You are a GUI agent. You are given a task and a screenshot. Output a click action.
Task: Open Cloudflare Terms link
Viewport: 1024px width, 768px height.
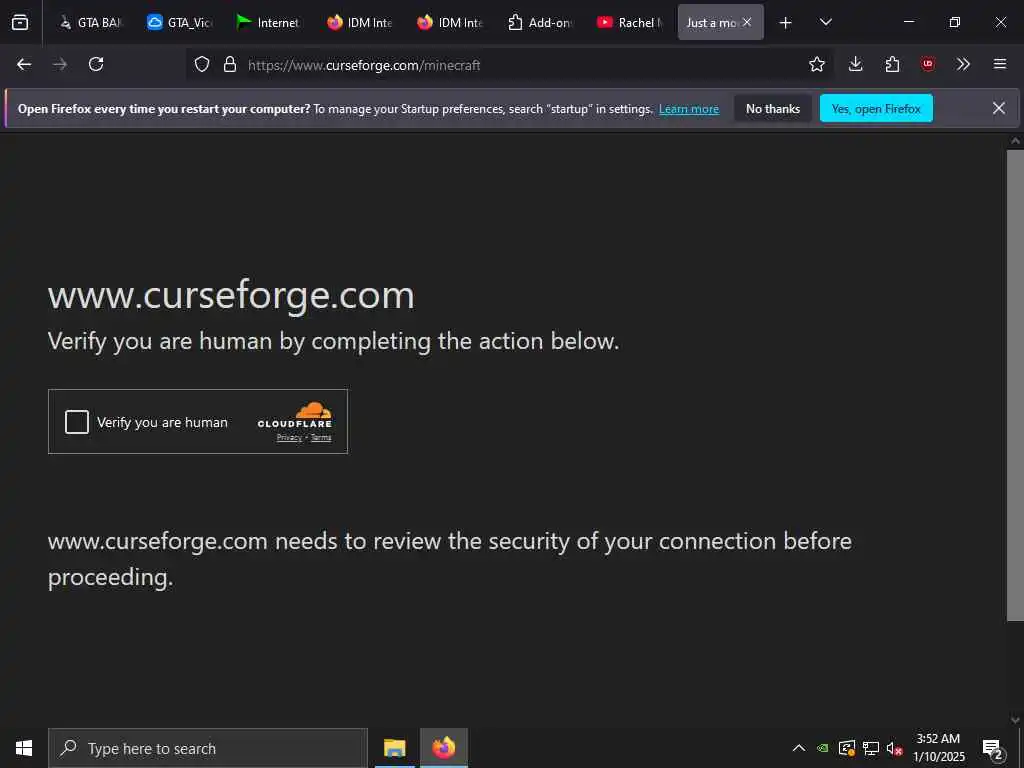coord(321,438)
